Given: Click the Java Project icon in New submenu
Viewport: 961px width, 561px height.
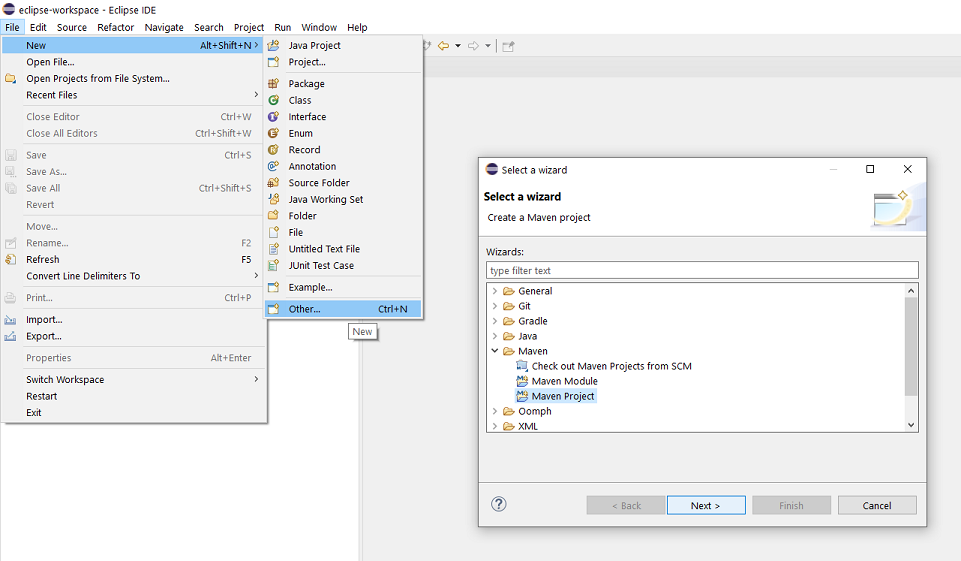Looking at the screenshot, I should click(x=273, y=45).
